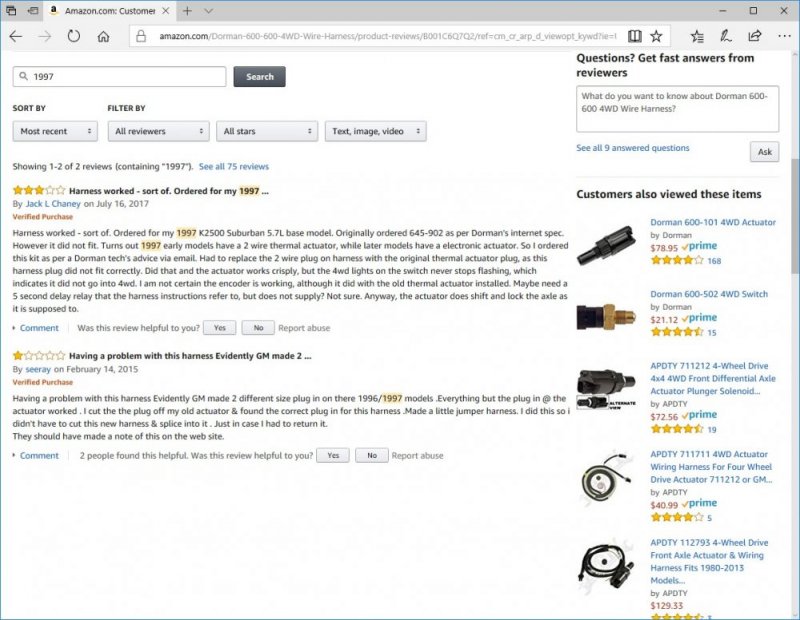Select the Amazon.com Customer reviews tab
Viewport: 800px width, 620px height.
(109, 11)
